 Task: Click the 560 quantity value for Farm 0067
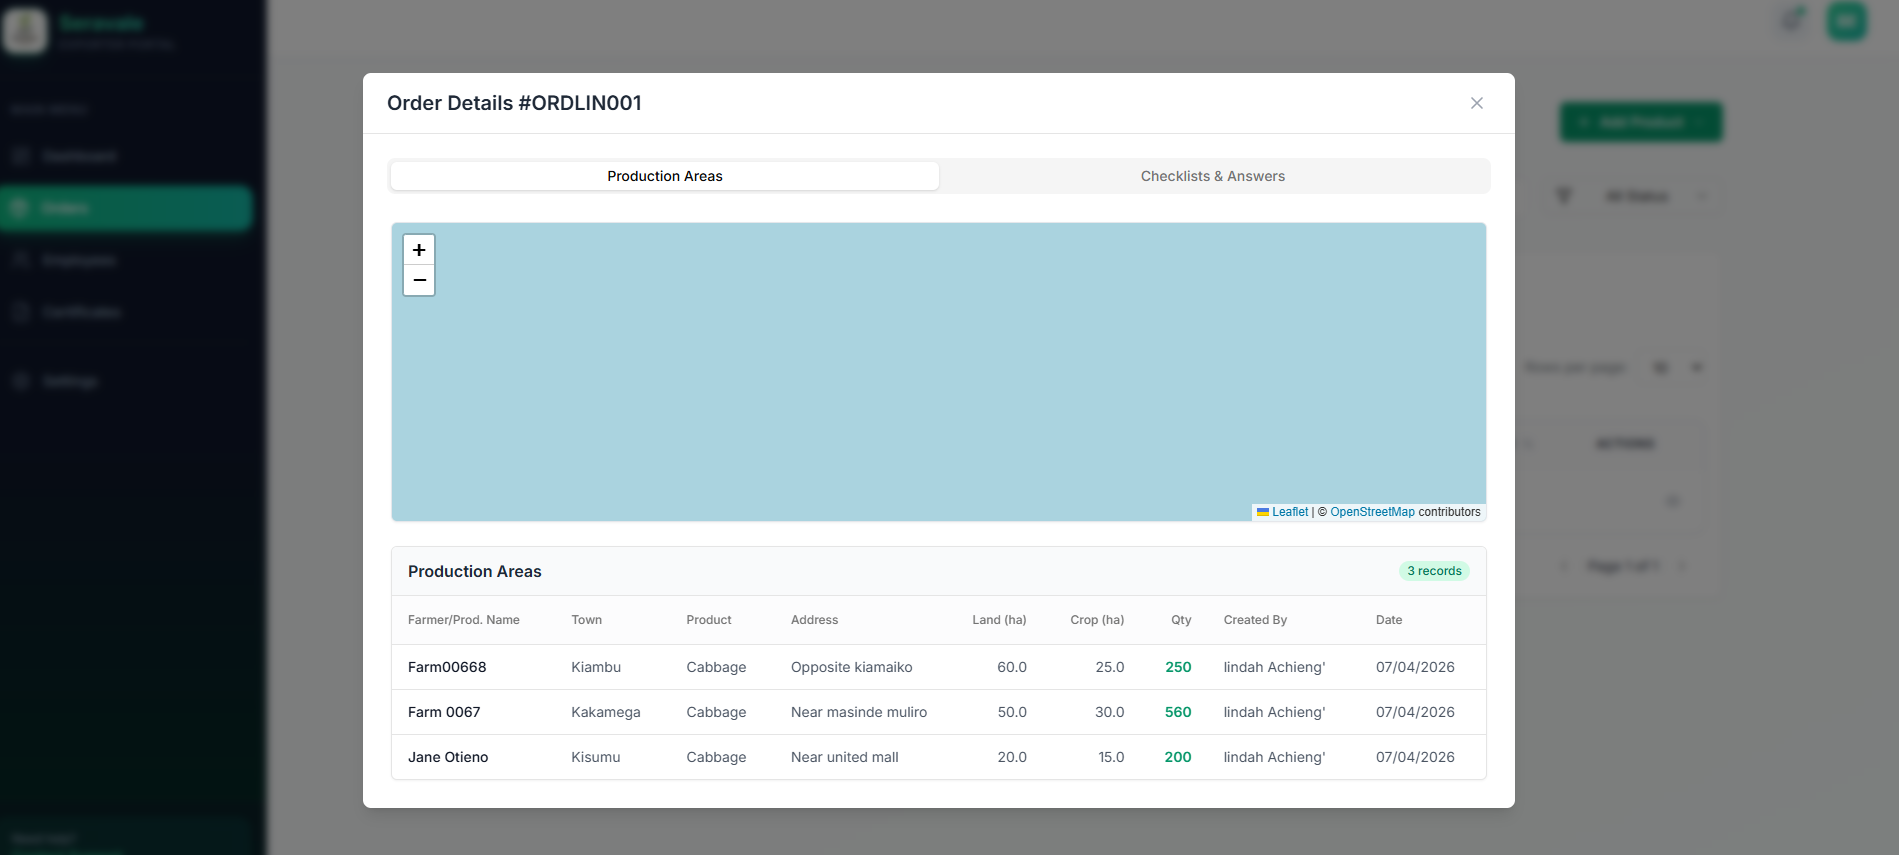coord(1177,712)
